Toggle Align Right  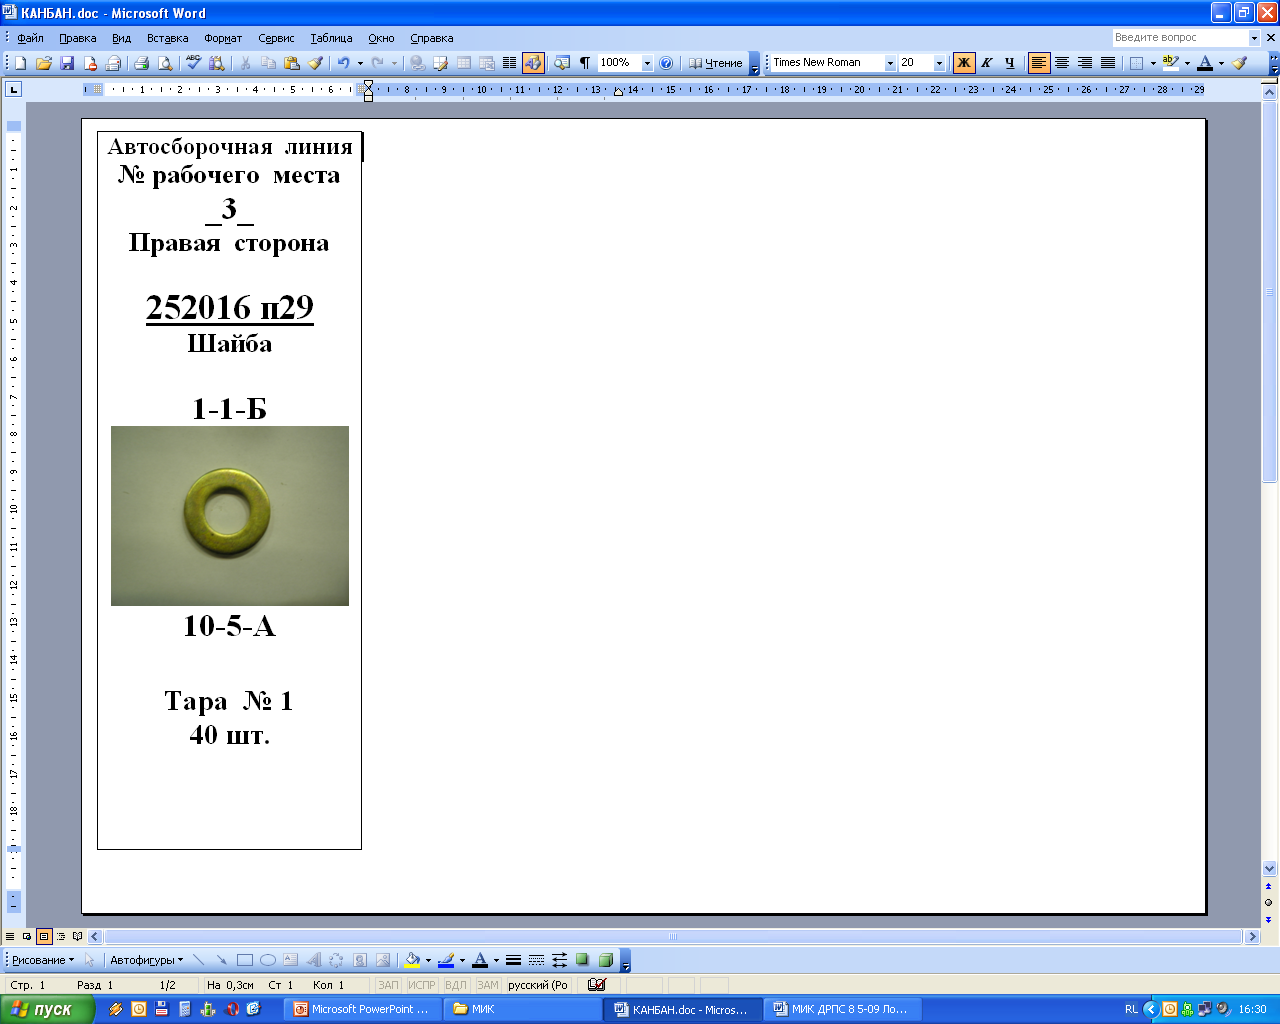pos(1085,63)
